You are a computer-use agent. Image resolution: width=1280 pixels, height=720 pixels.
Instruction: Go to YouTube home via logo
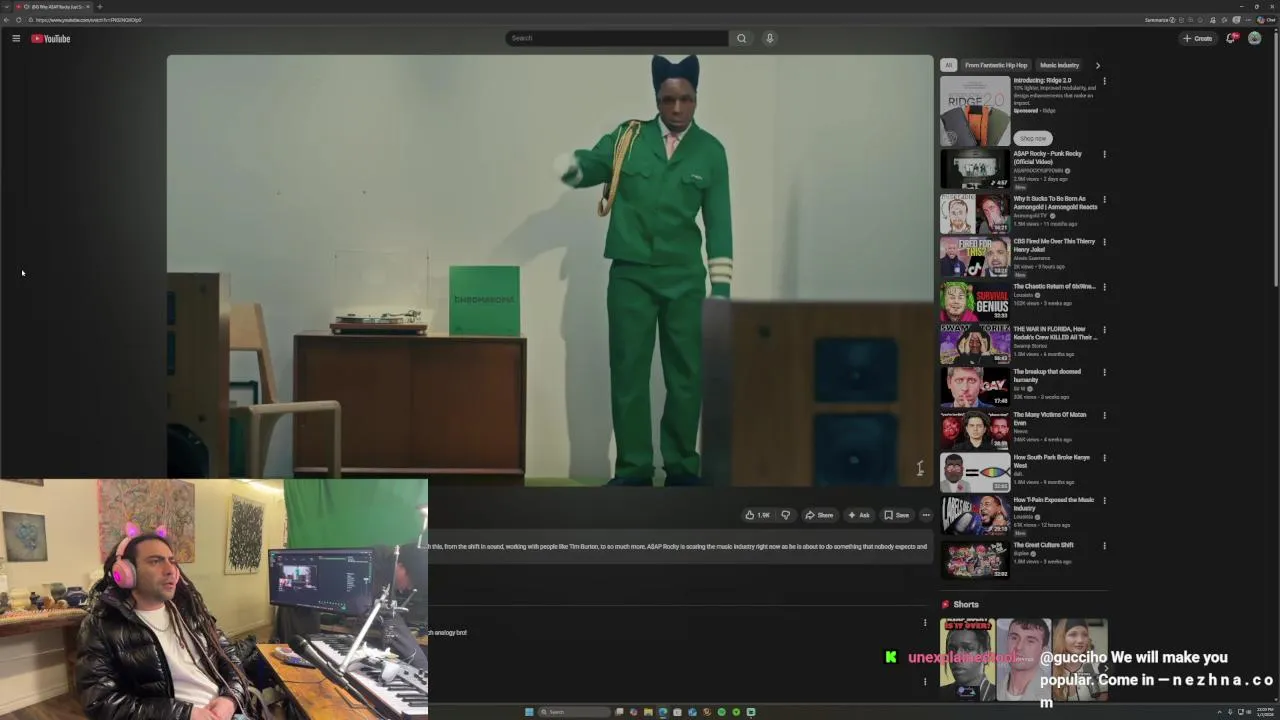(50, 38)
